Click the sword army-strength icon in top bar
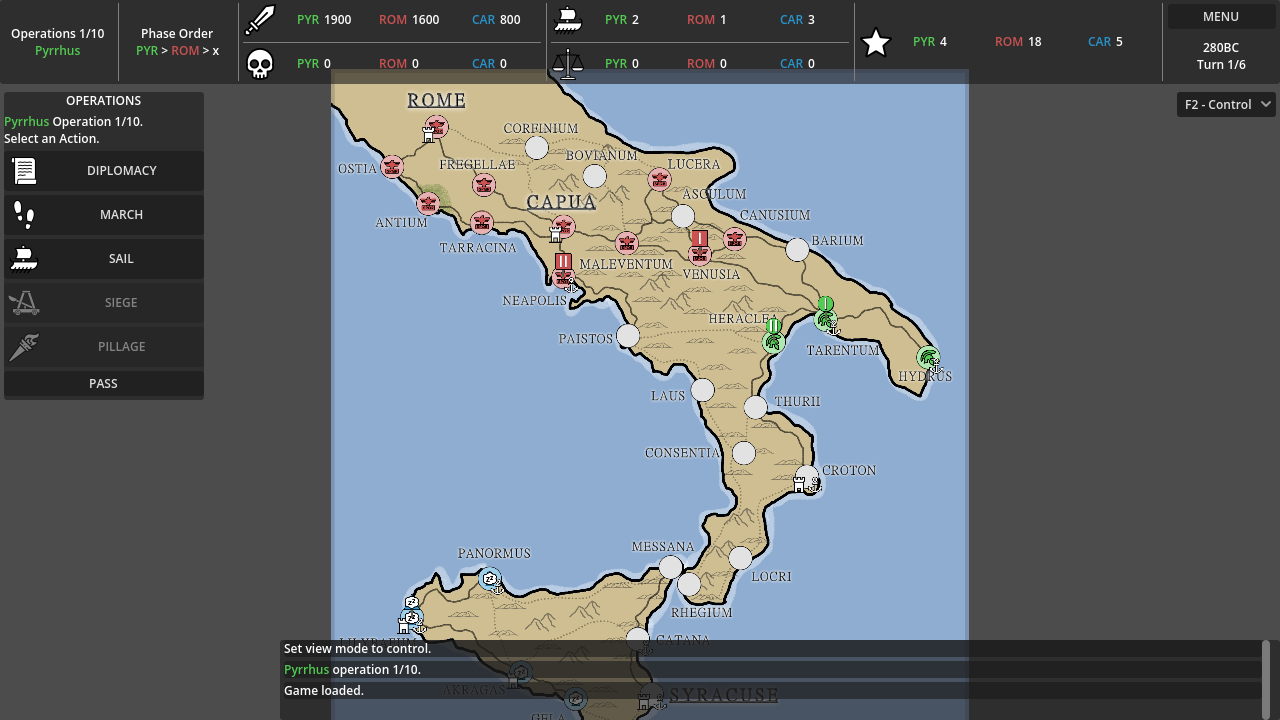This screenshot has width=1280, height=720. [x=260, y=20]
